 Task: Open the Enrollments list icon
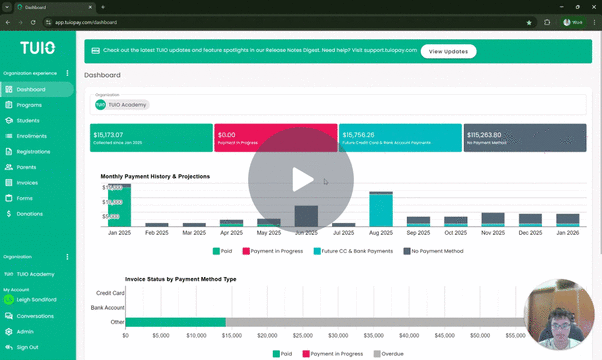(9, 136)
